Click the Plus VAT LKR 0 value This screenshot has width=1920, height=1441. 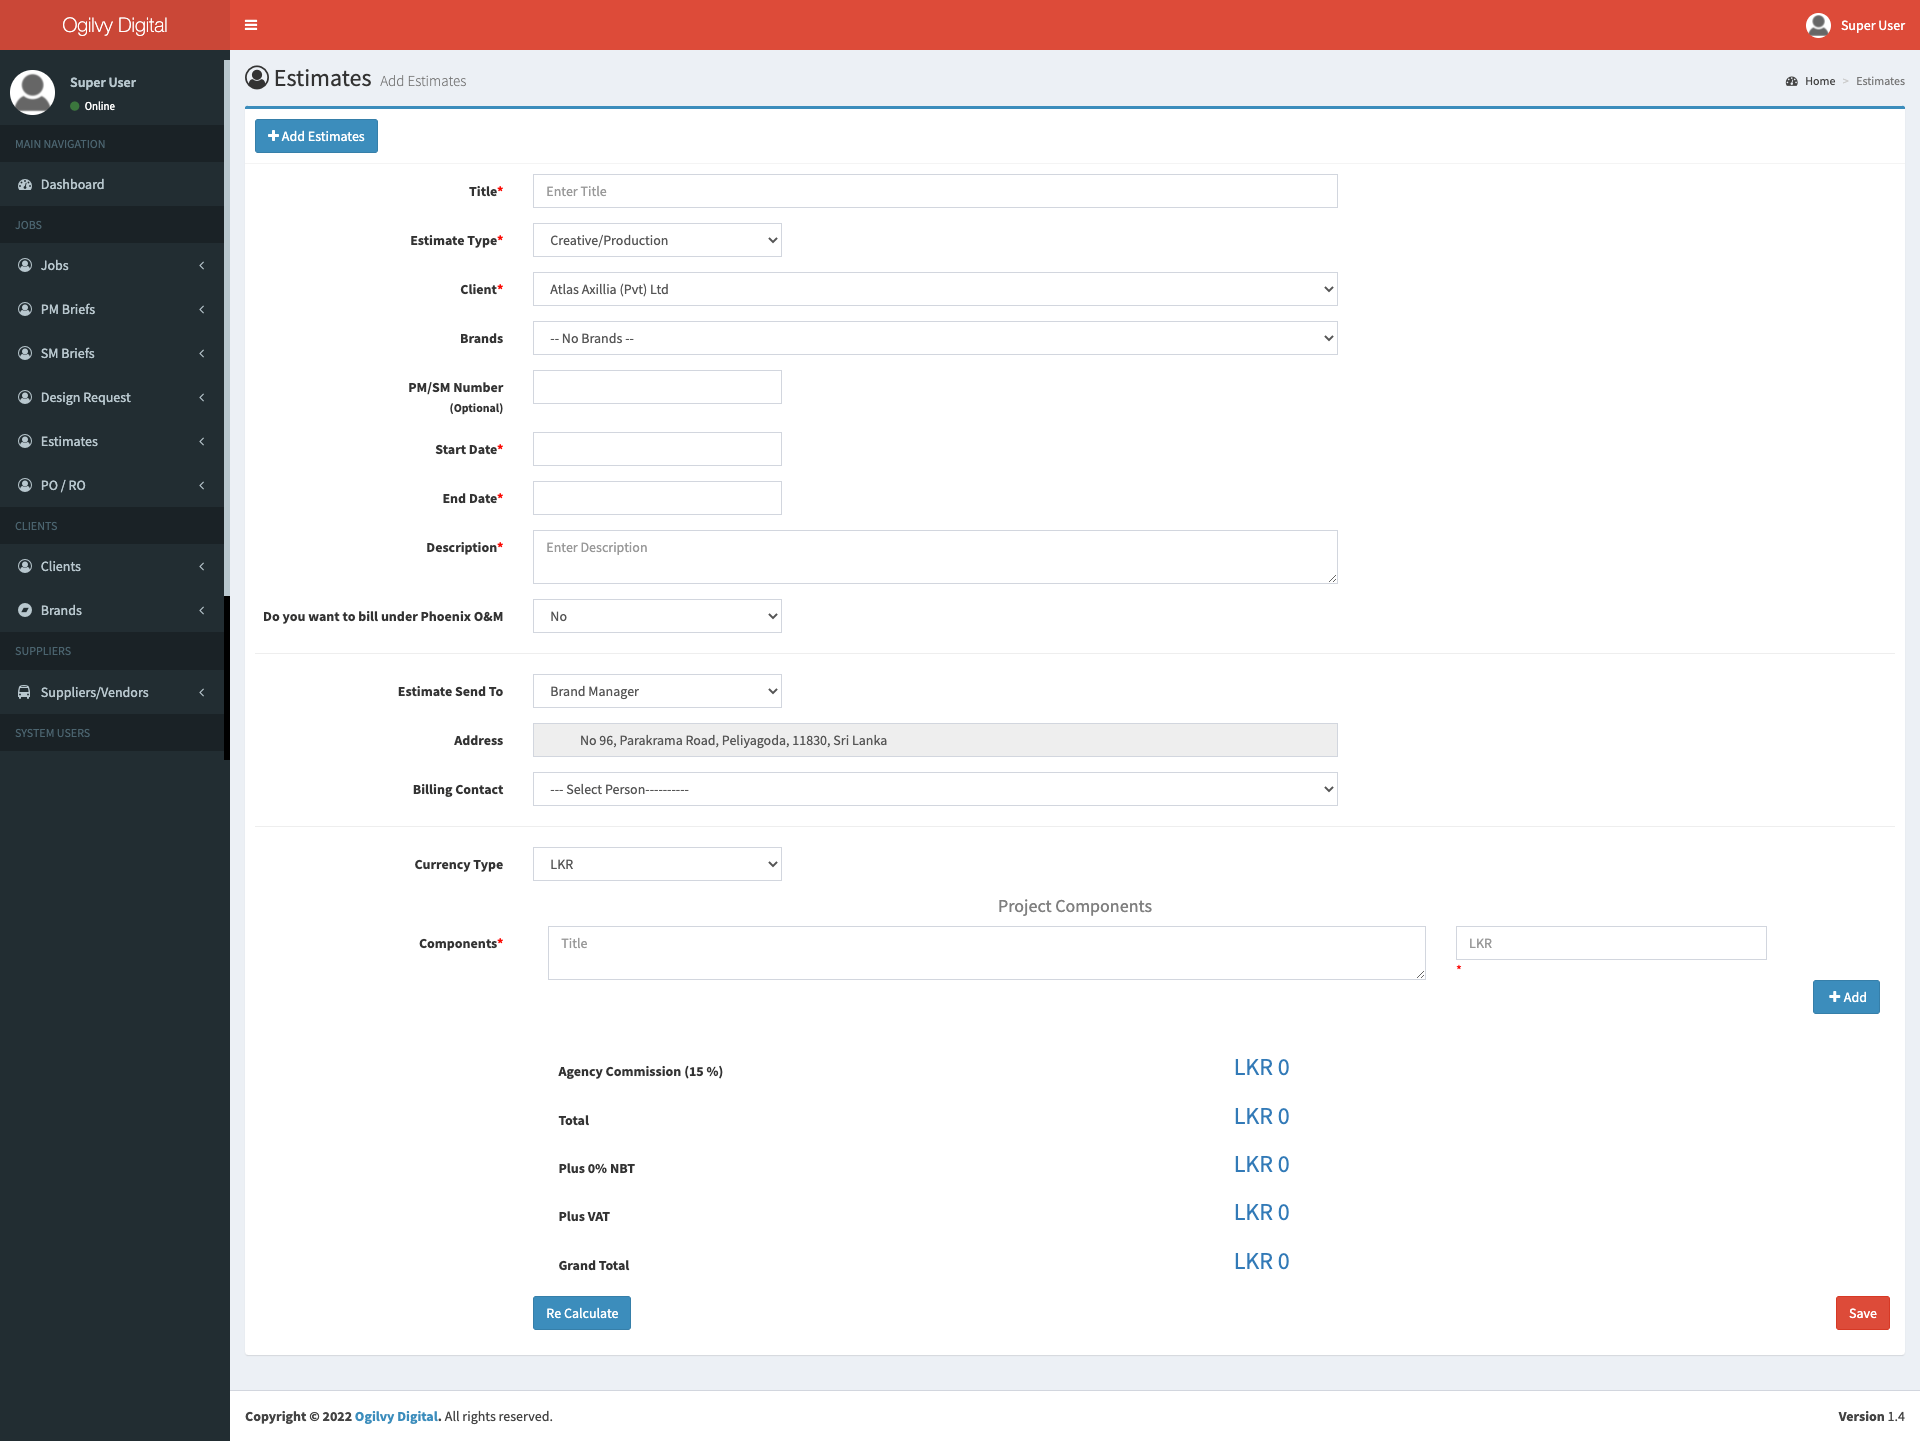point(1261,1212)
